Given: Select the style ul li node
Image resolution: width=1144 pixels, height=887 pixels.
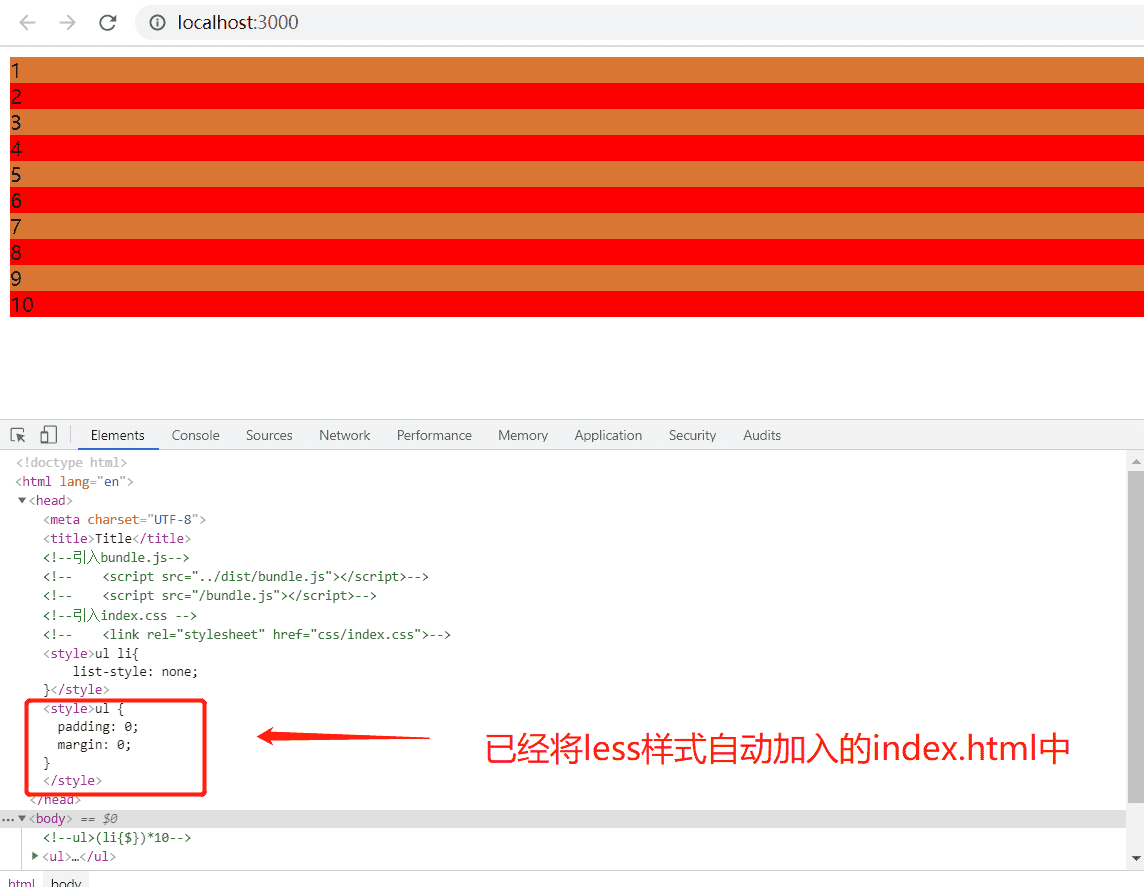Looking at the screenshot, I should coord(90,654).
